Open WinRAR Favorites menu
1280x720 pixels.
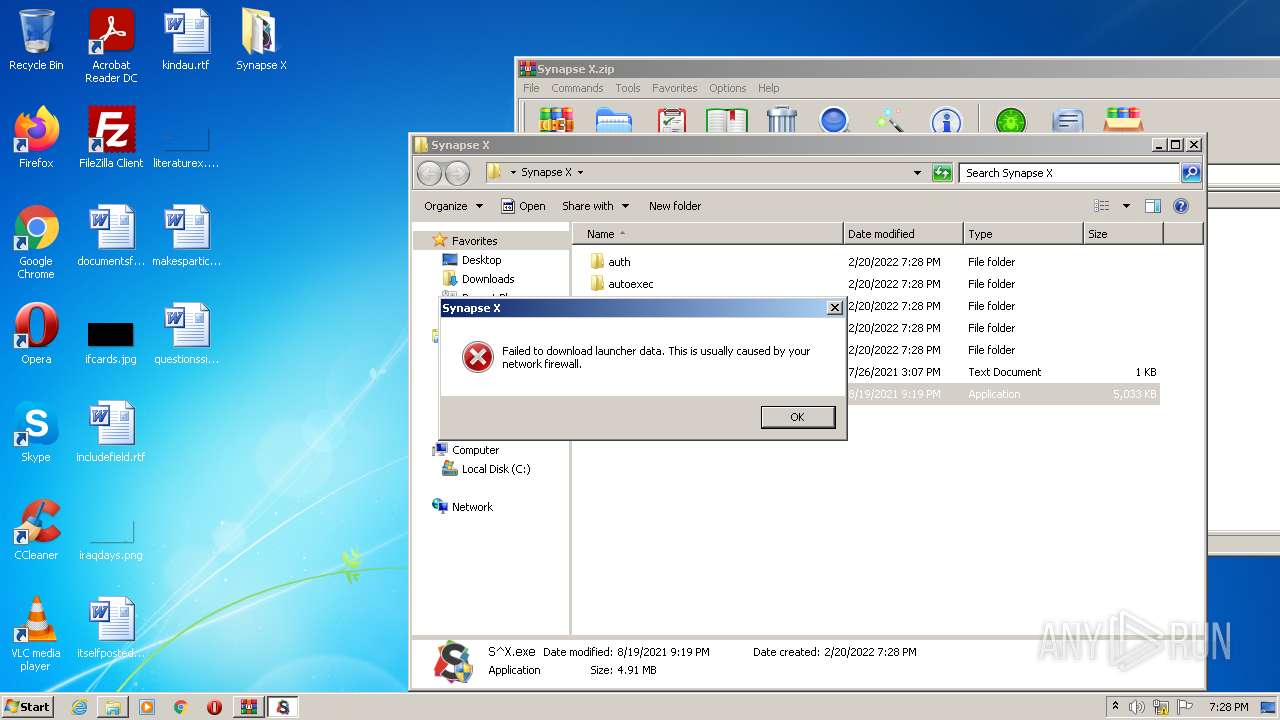pyautogui.click(x=675, y=88)
